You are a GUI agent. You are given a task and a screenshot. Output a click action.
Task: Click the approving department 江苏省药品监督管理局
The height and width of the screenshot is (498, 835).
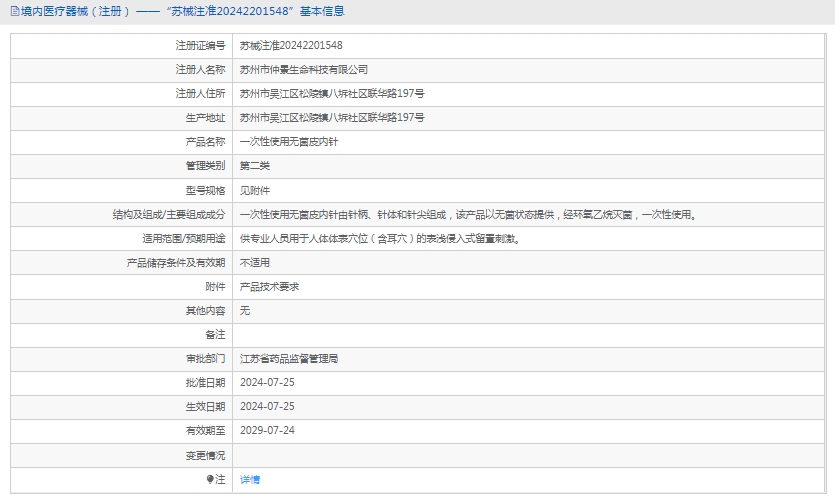click(289, 358)
